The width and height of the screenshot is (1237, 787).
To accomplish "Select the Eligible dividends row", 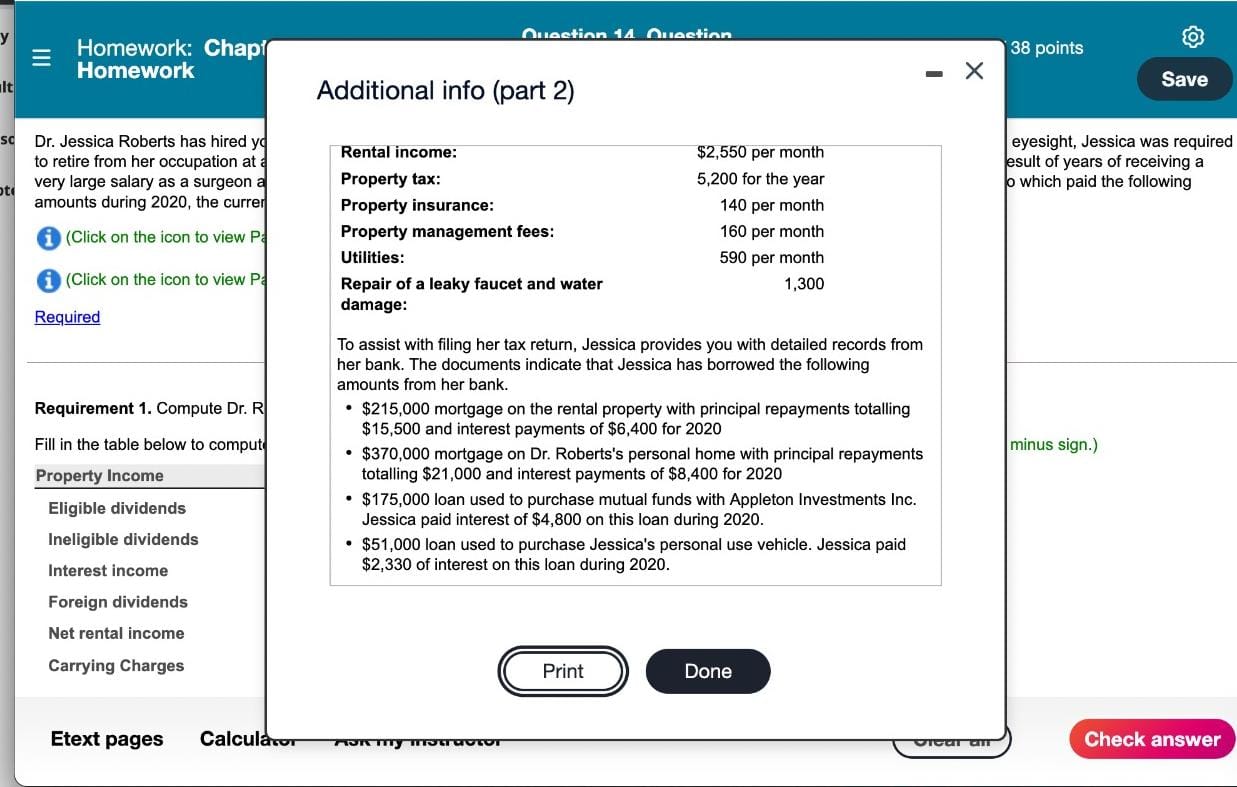I will click(117, 508).
